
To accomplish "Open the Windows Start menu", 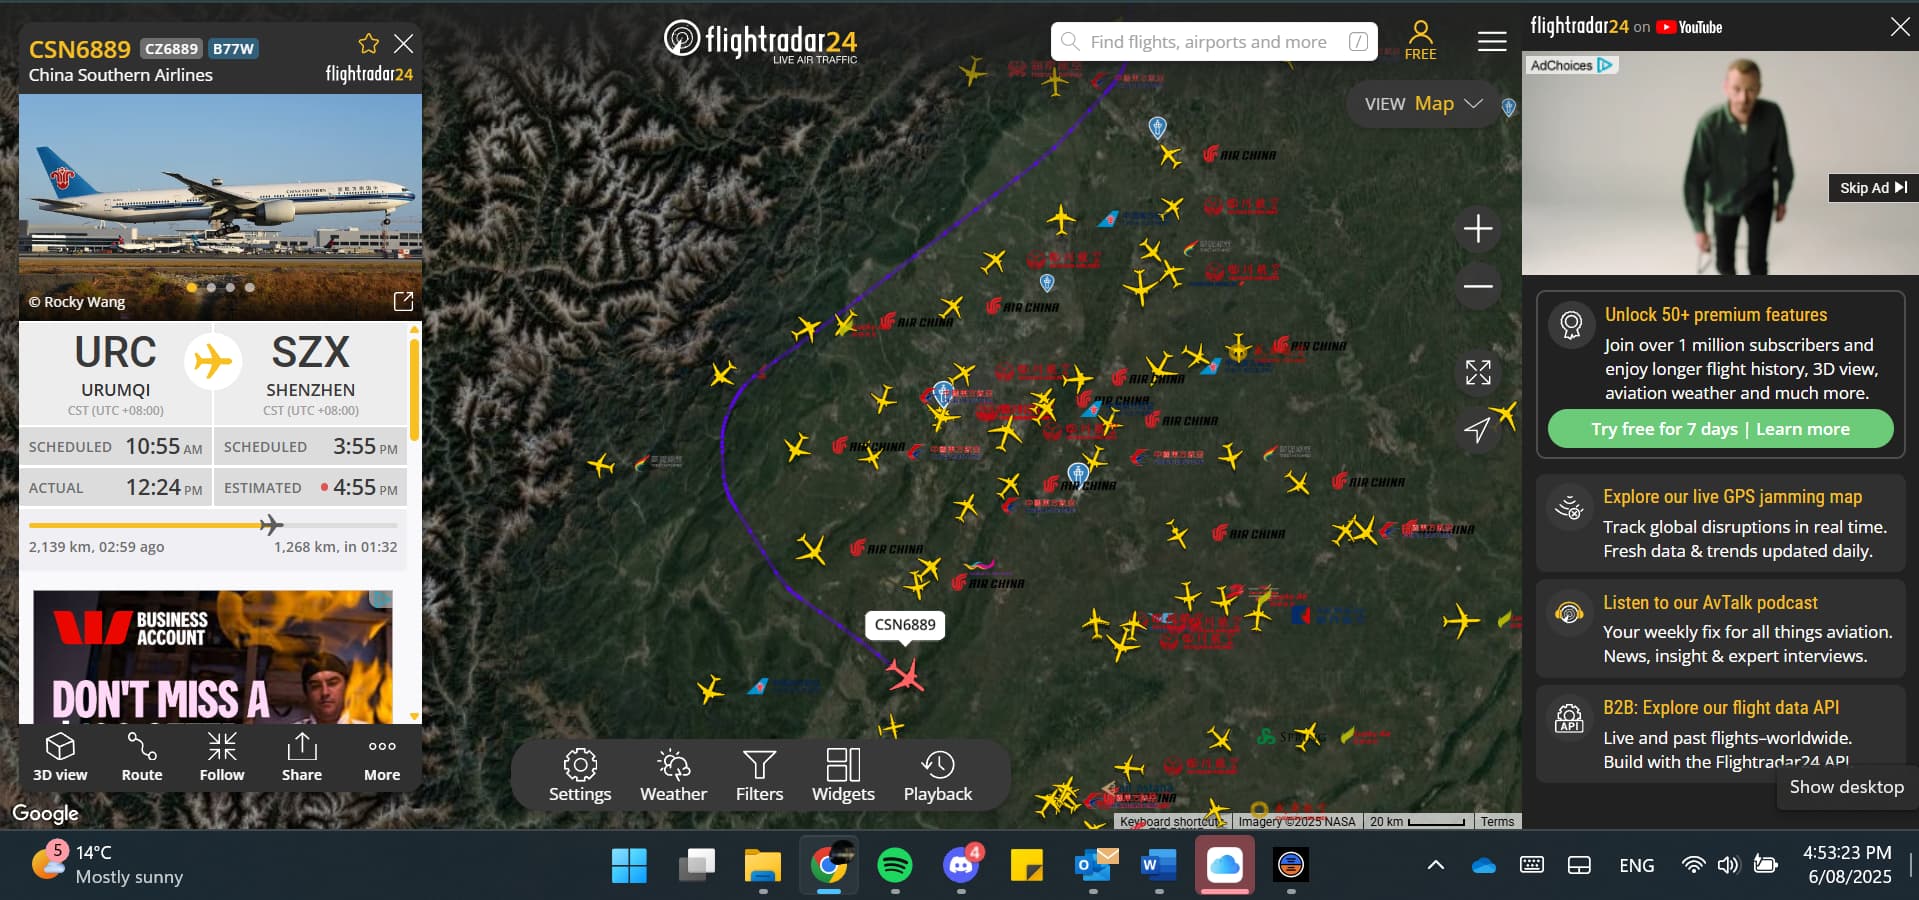I will tap(629, 865).
